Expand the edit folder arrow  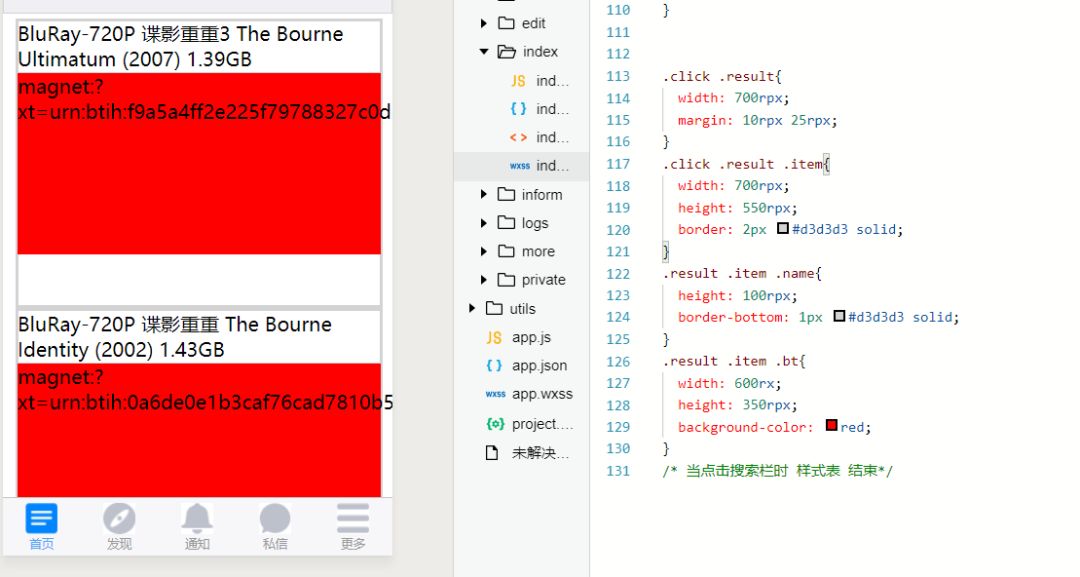[x=484, y=23]
